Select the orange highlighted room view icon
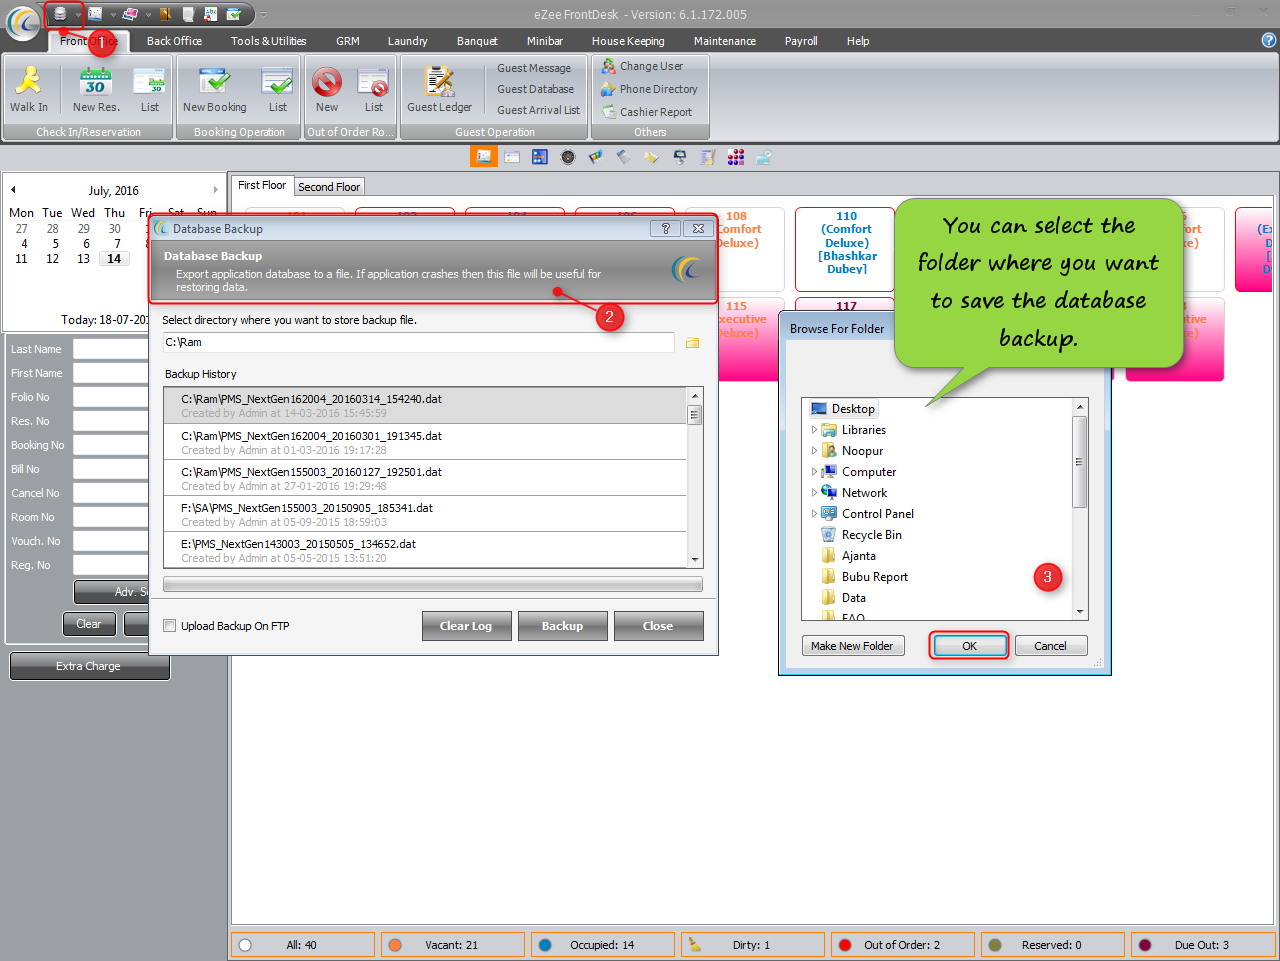This screenshot has width=1280, height=961. coord(484,157)
